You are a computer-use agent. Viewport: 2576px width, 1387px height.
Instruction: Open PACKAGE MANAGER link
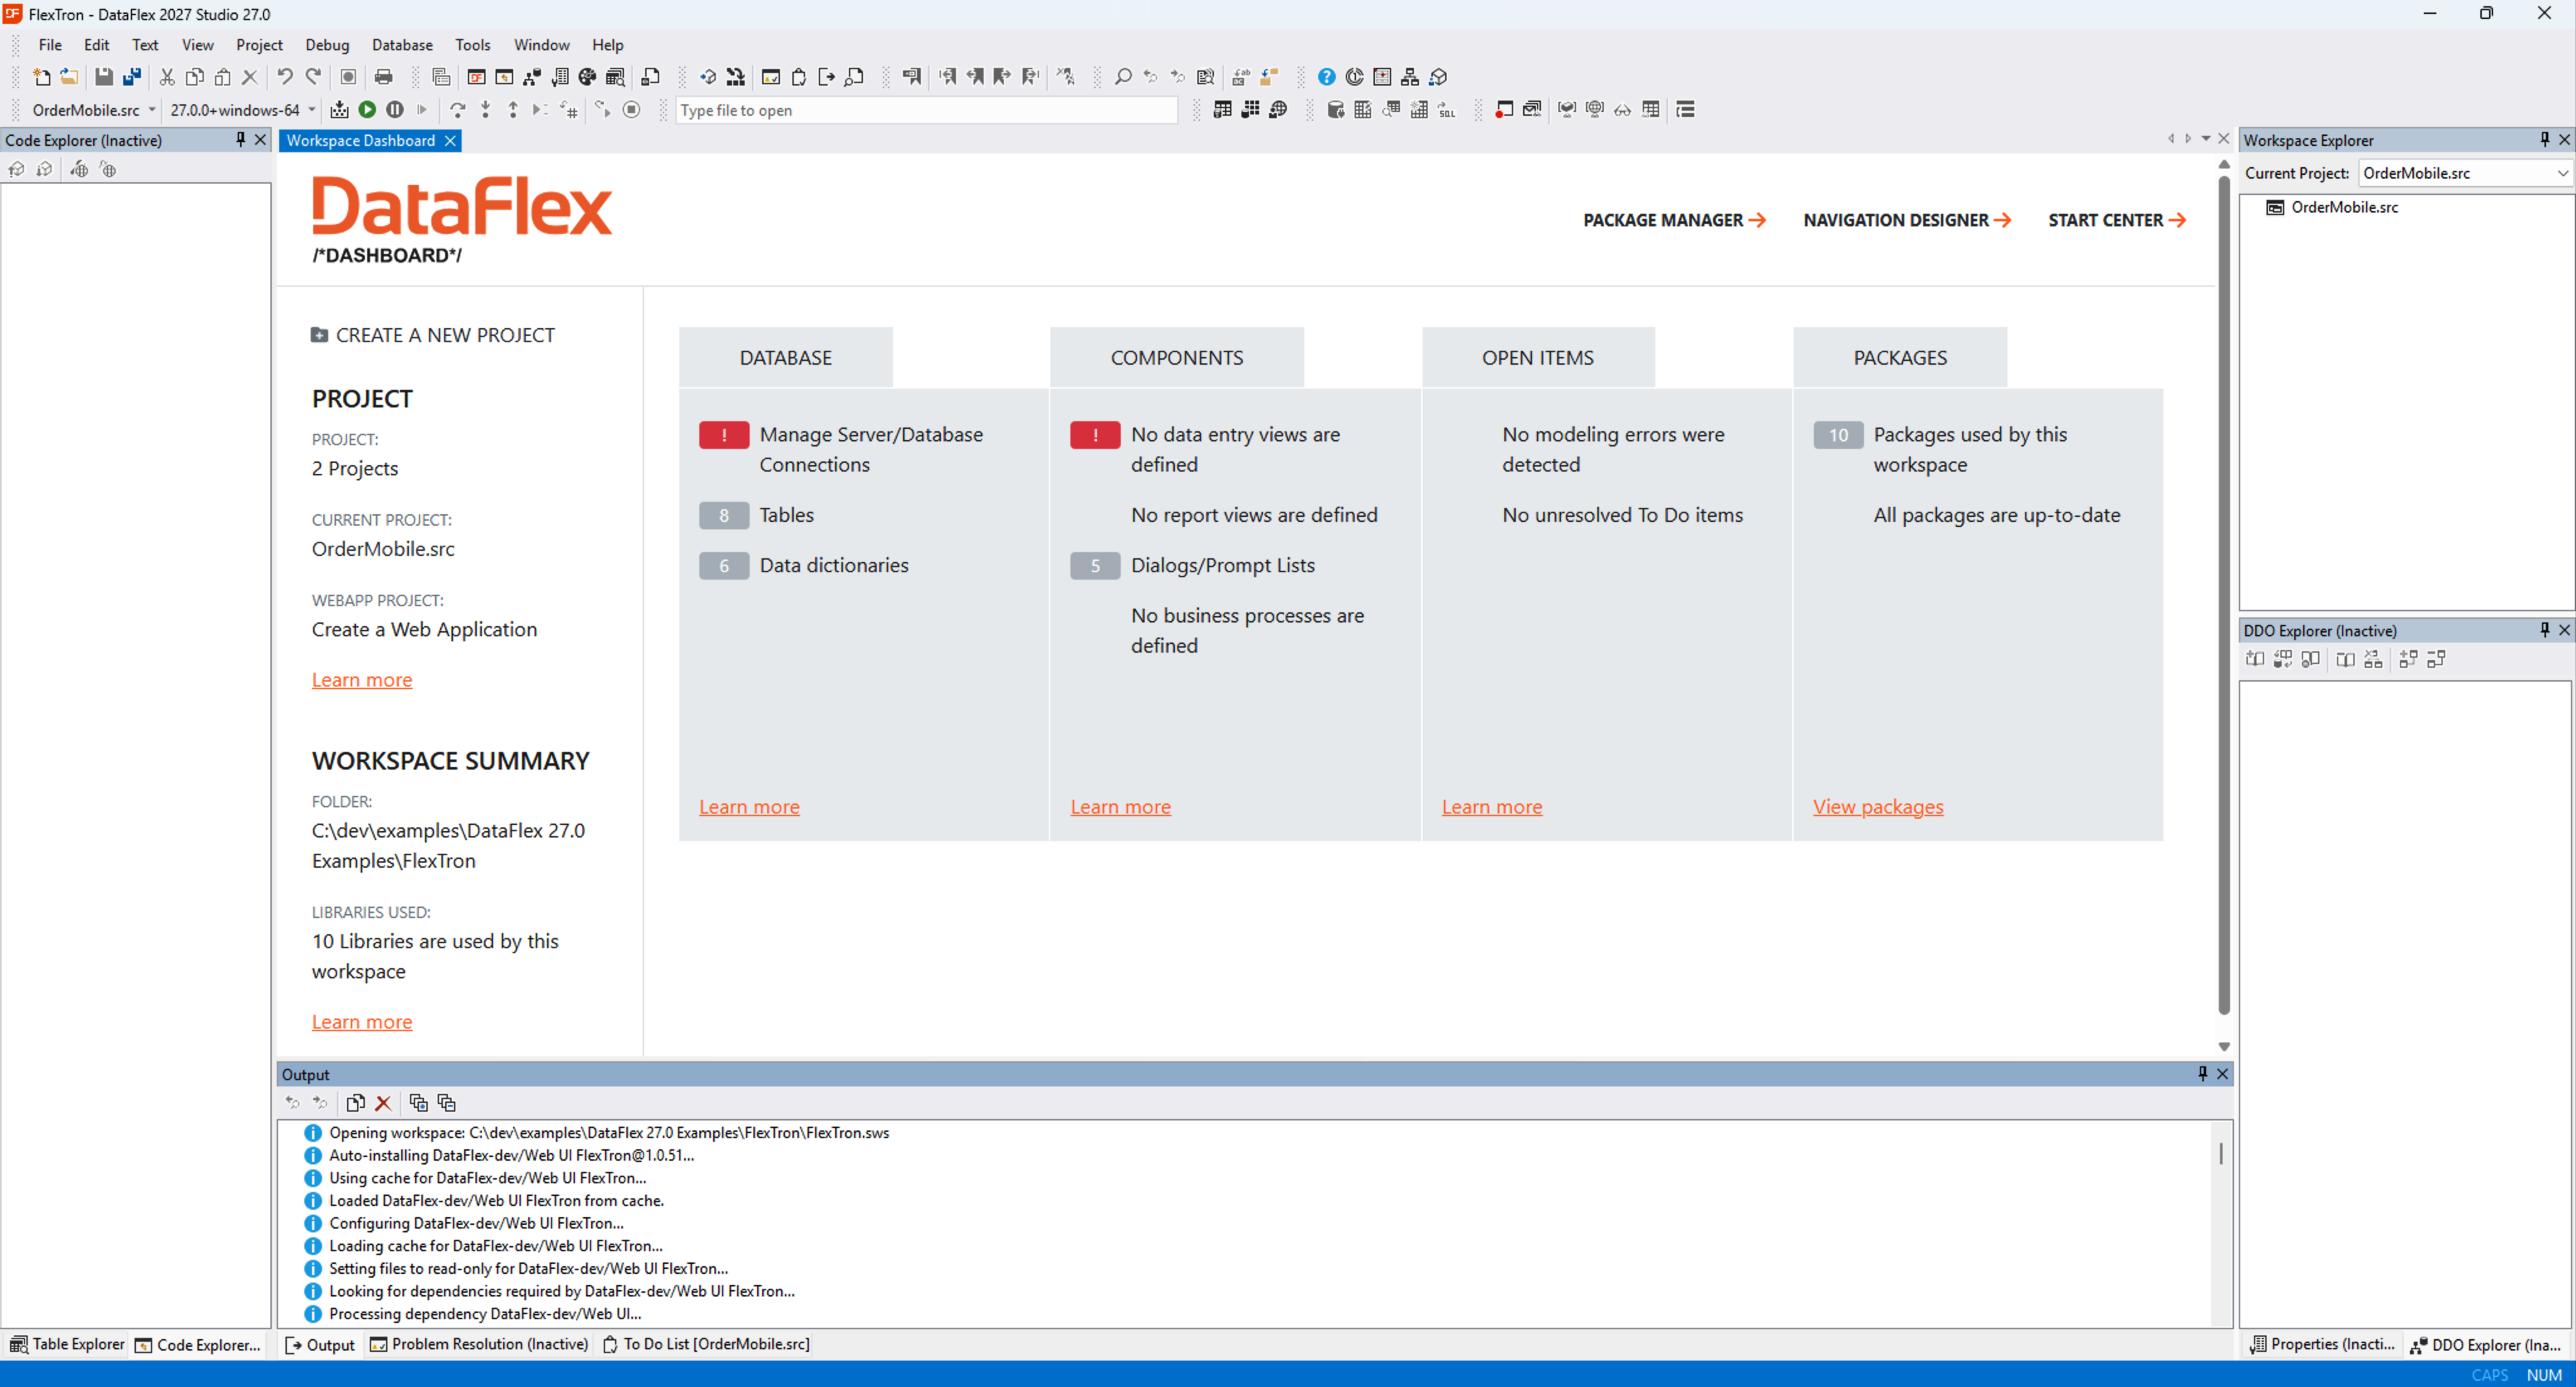tap(1674, 220)
